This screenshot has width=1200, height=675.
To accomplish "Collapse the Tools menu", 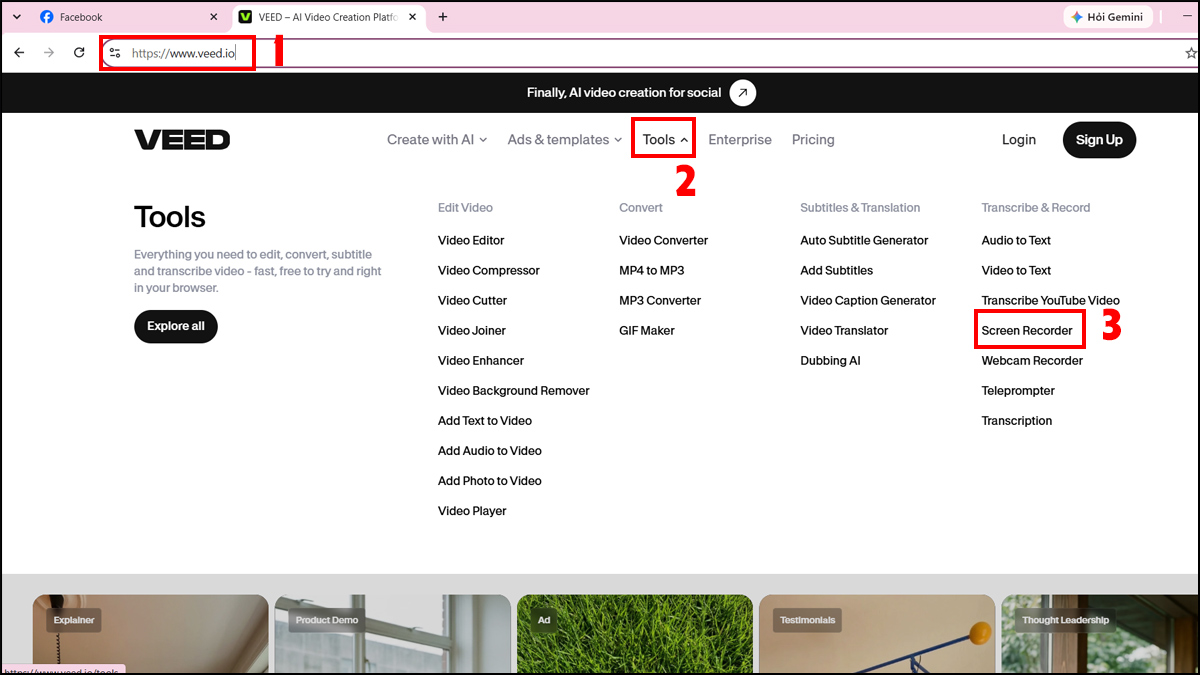I will [665, 140].
